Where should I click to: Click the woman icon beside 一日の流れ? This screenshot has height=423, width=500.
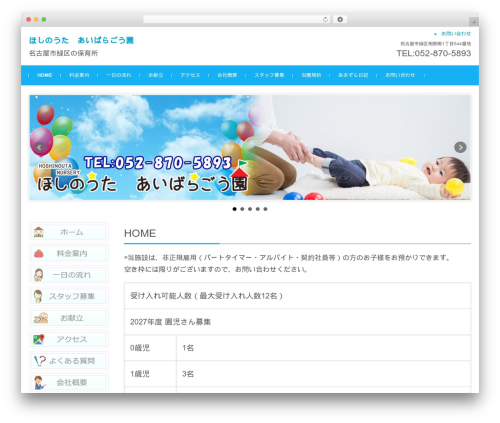coord(39,275)
